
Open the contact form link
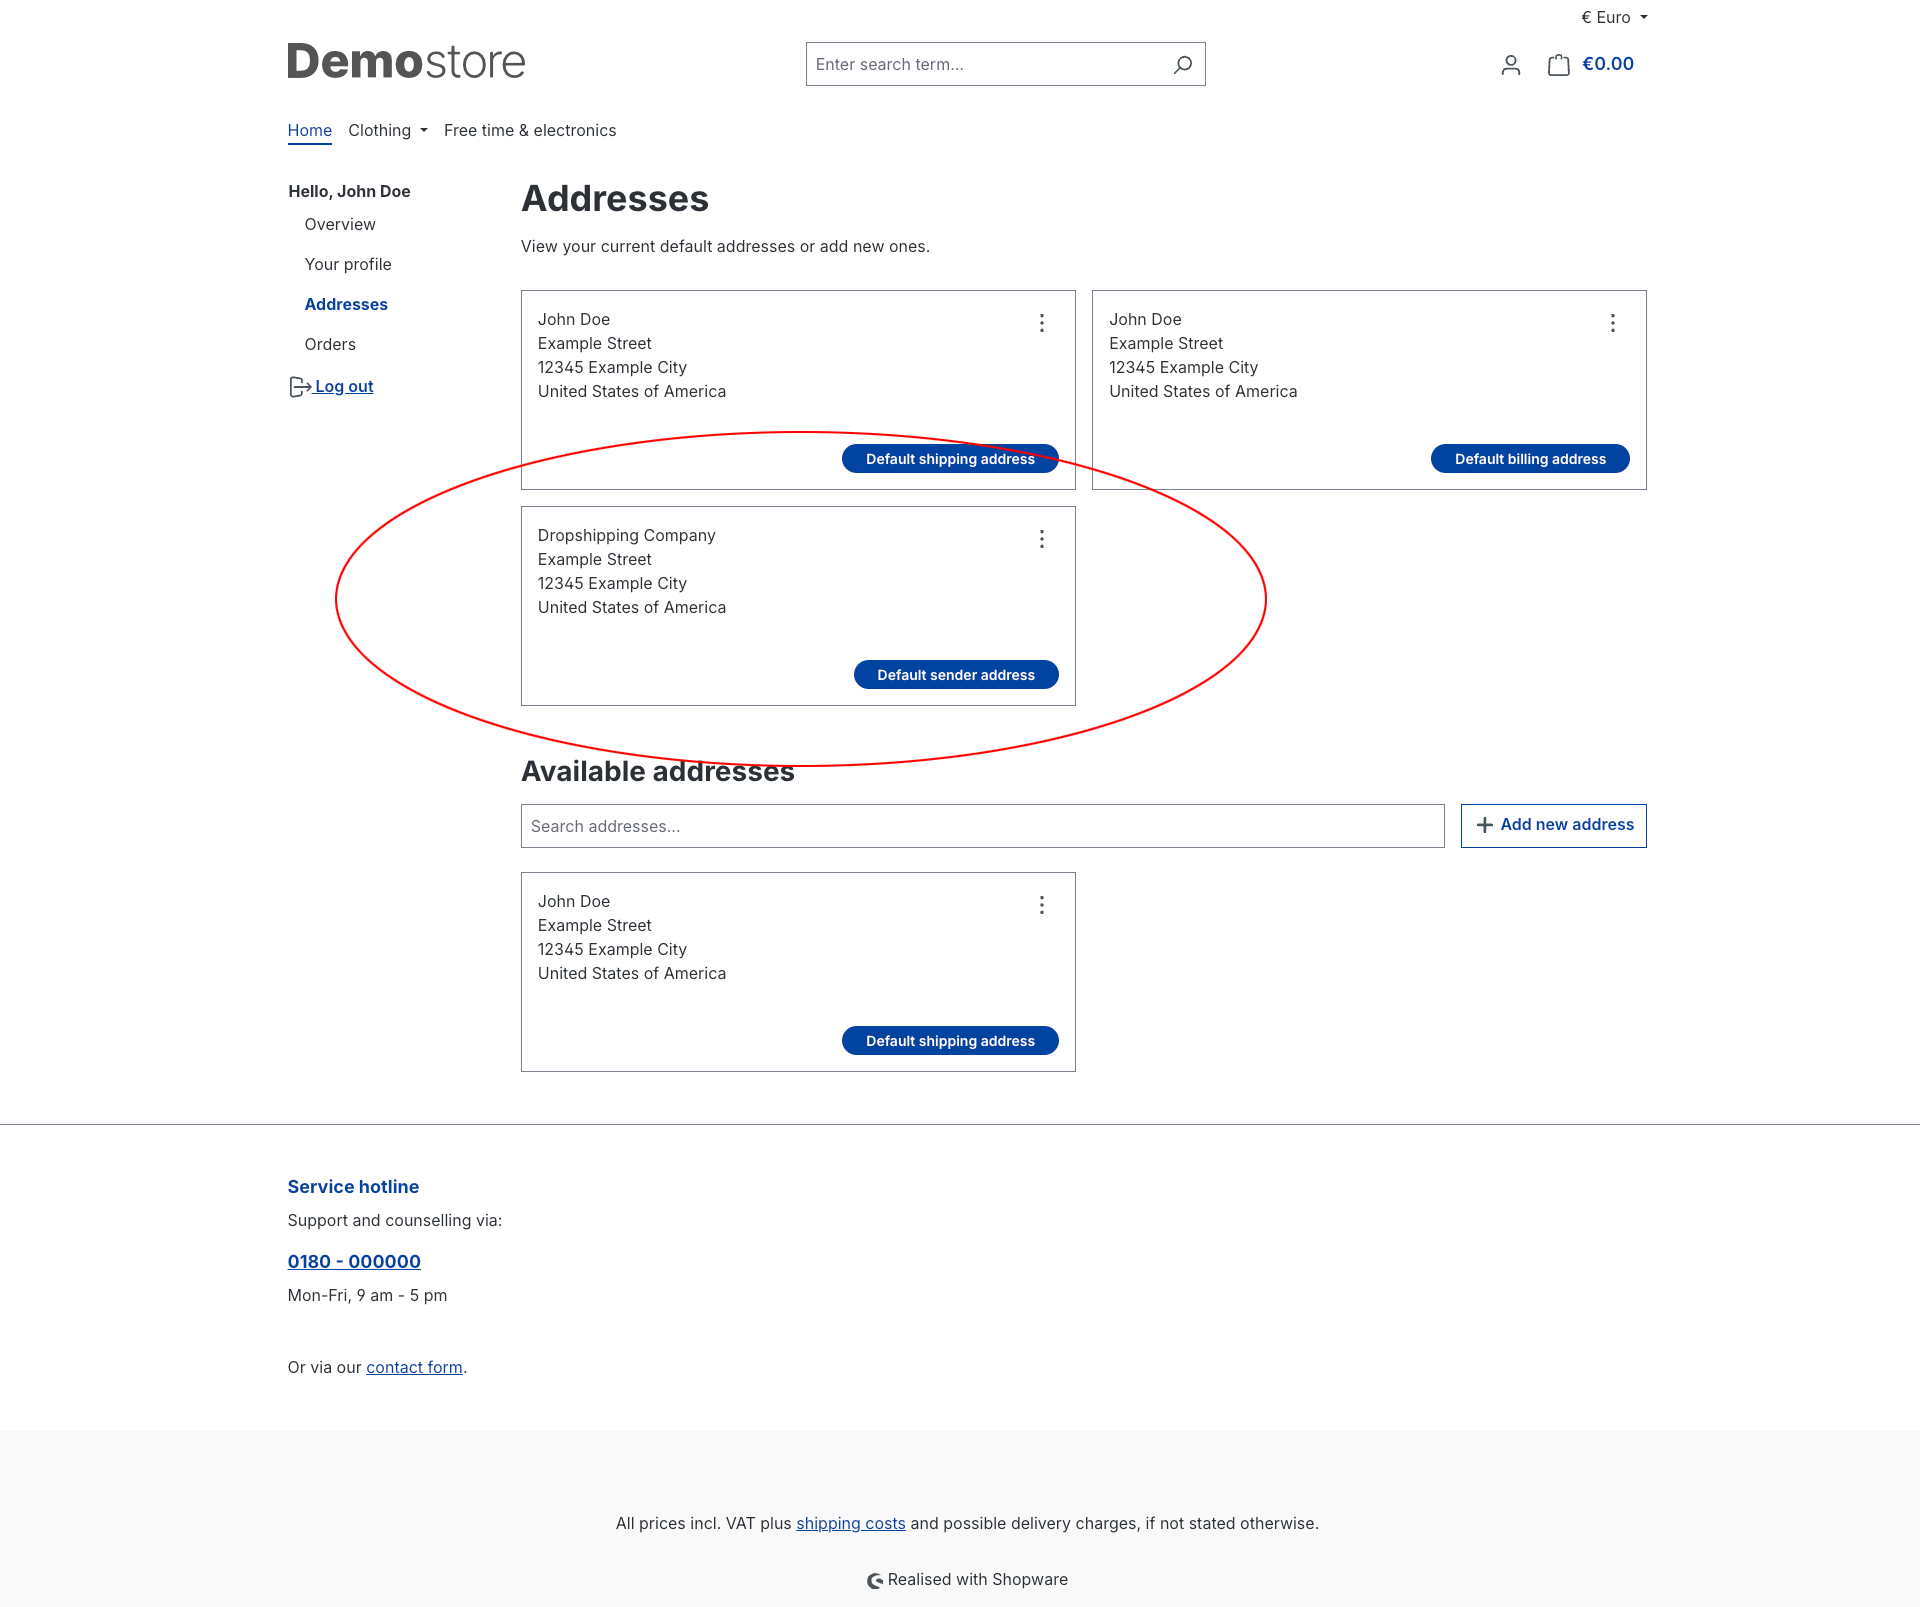pyautogui.click(x=414, y=1367)
